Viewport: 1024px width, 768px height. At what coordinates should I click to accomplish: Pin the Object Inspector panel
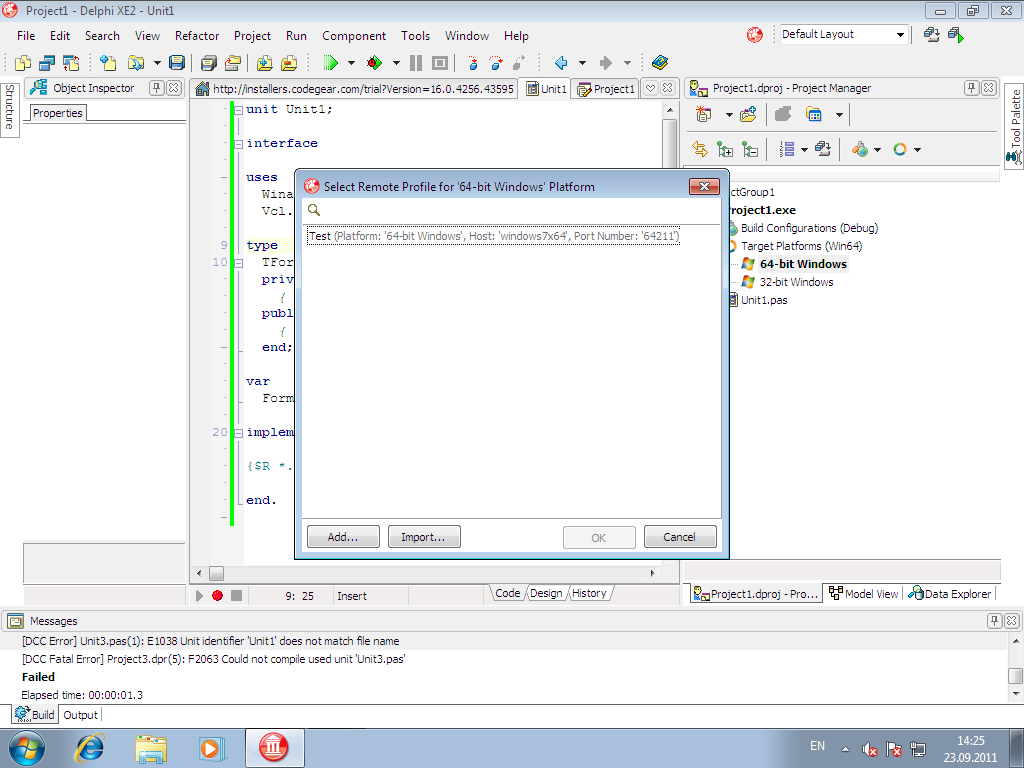coord(157,88)
